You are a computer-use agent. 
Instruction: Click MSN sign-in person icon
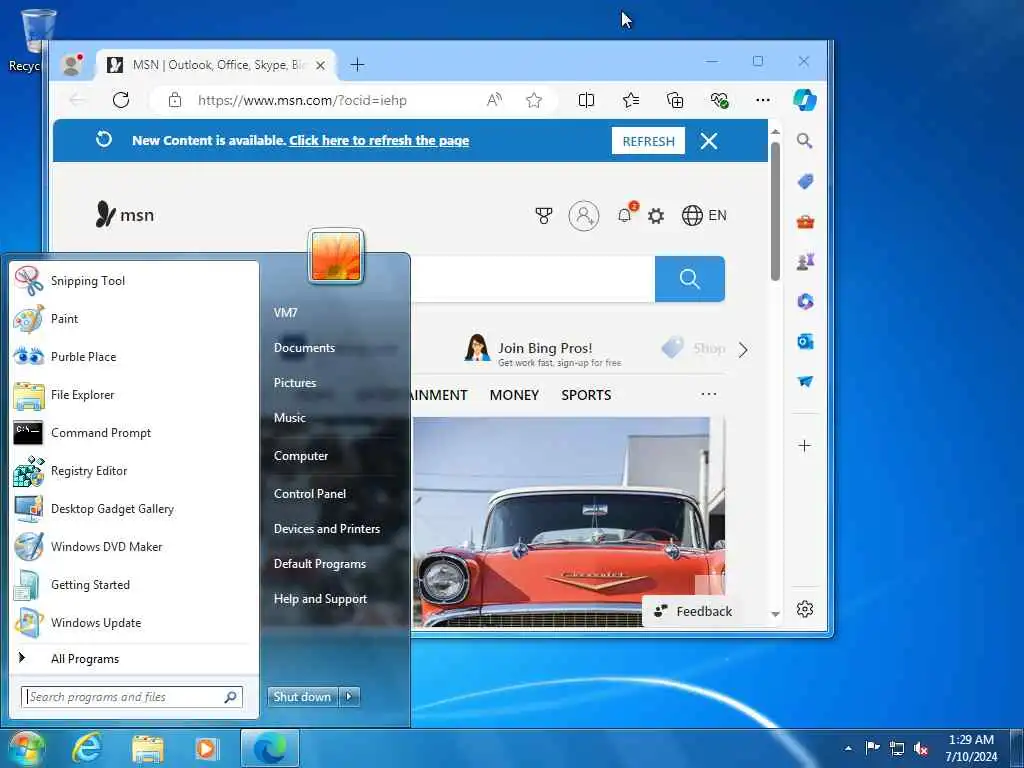[x=584, y=216]
